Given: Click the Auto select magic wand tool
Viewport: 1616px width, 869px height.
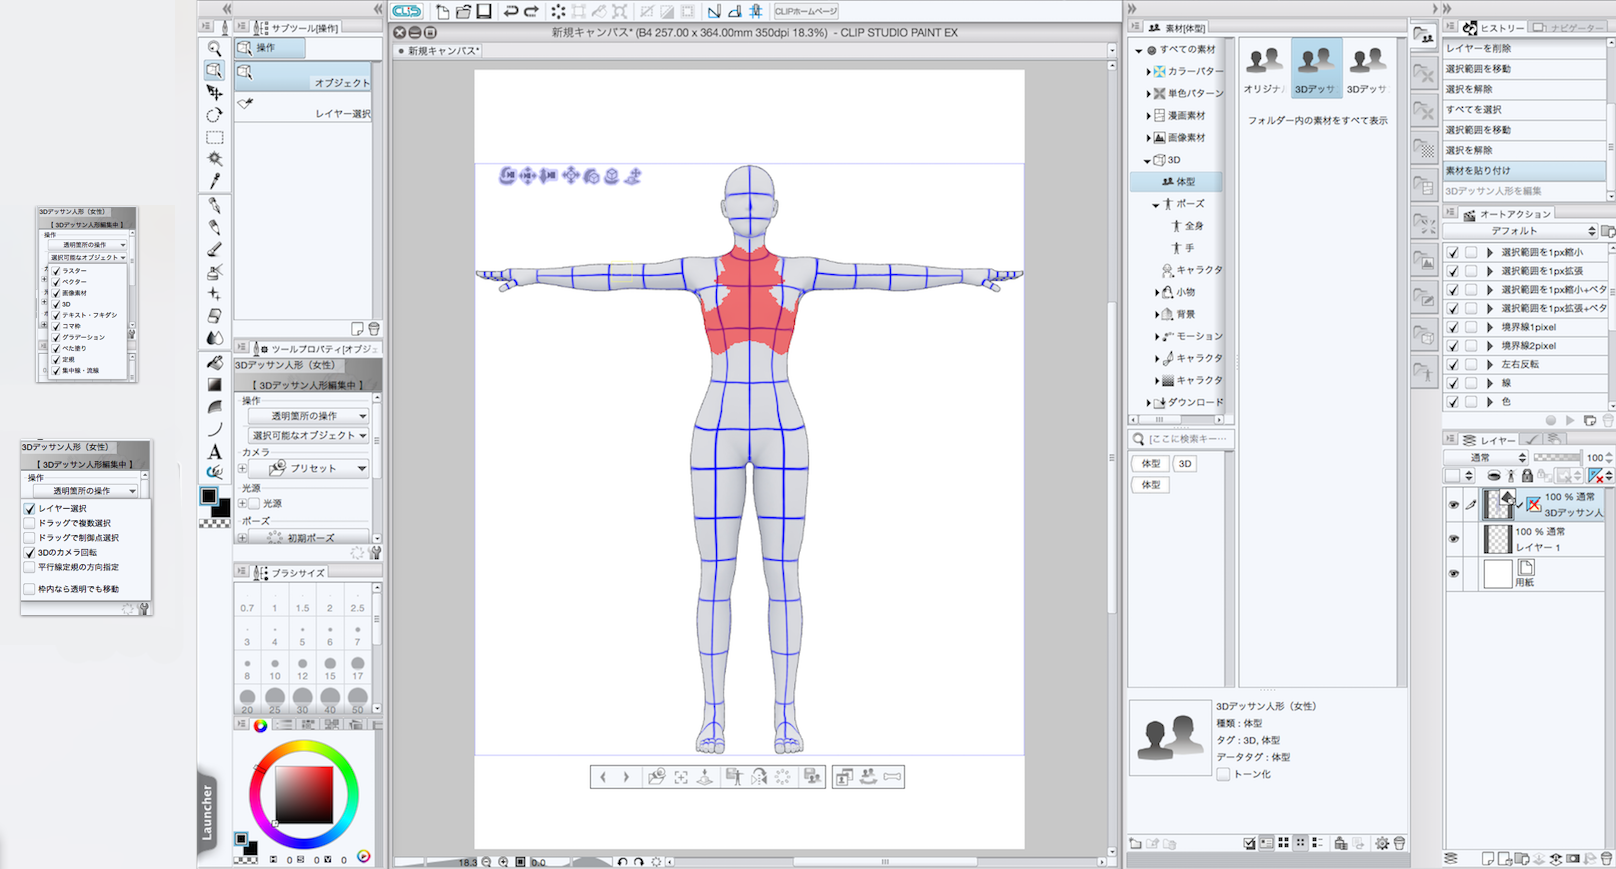Looking at the screenshot, I should (x=214, y=159).
